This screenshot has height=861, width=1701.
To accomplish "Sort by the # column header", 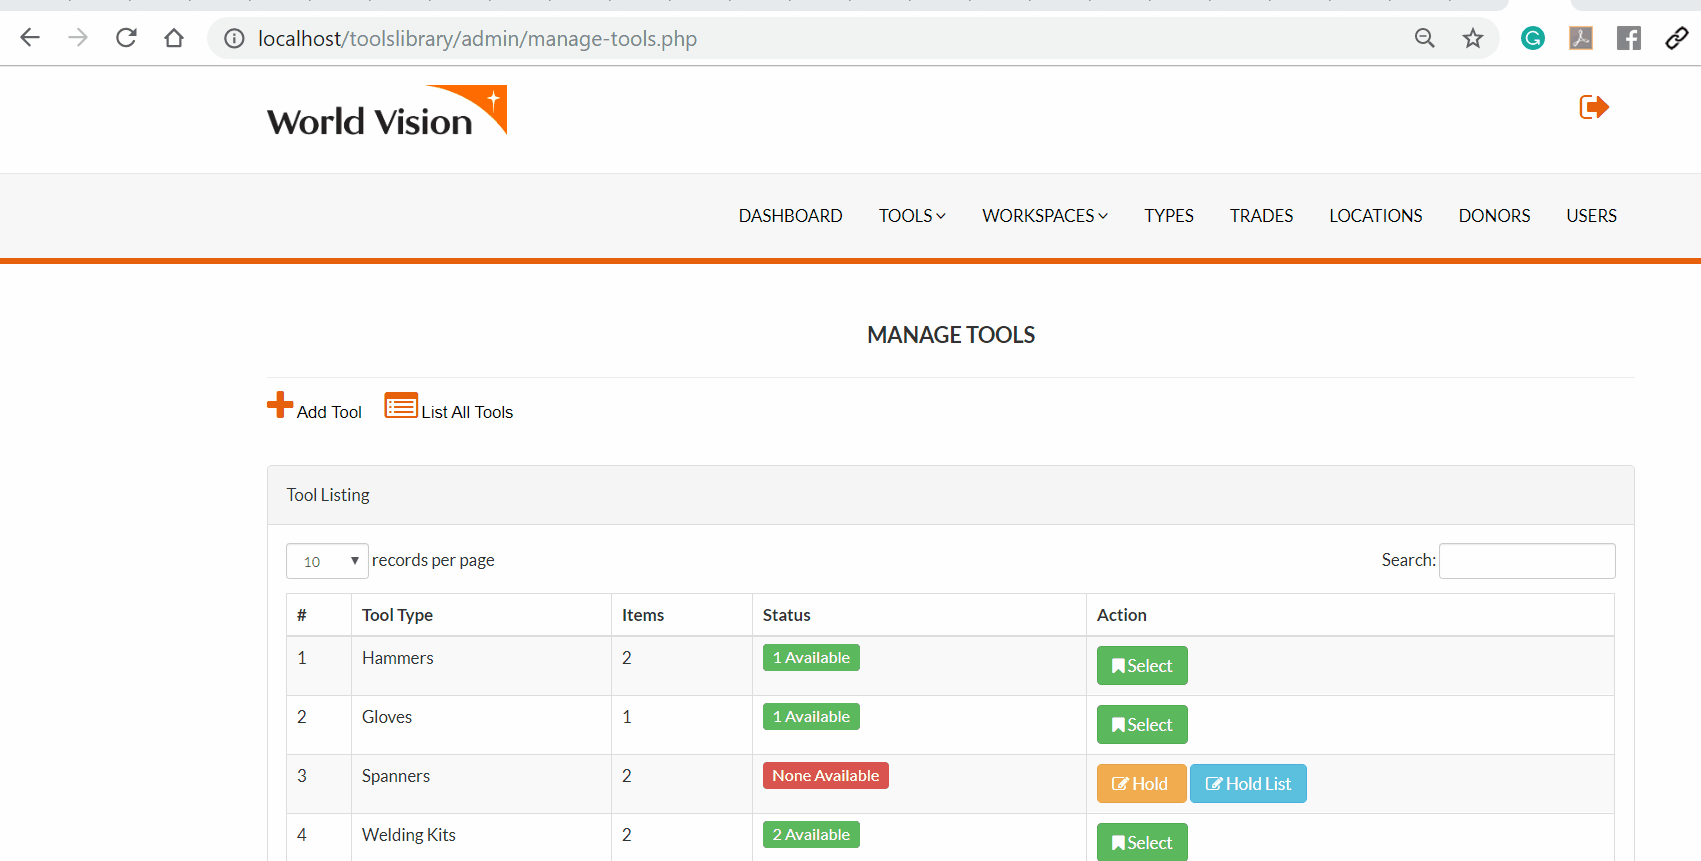I will [x=319, y=615].
